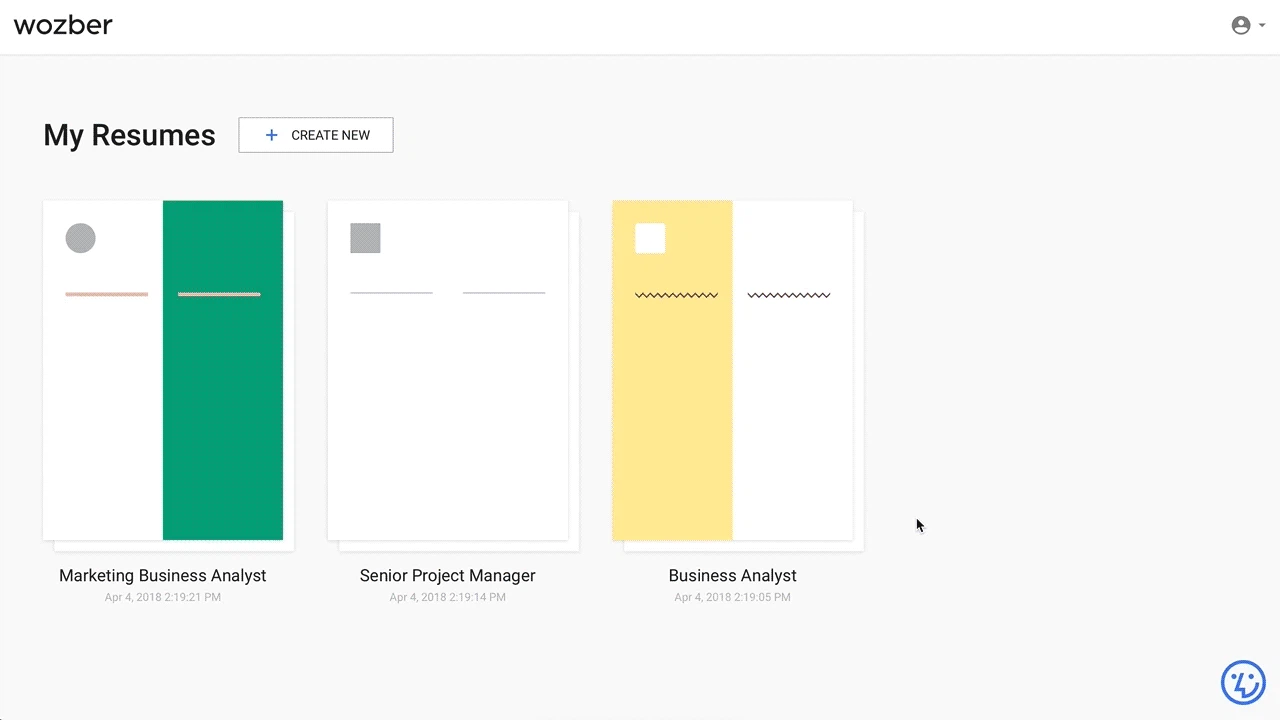Click the My Resumes heading
The image size is (1280, 720).
pyautogui.click(x=129, y=135)
